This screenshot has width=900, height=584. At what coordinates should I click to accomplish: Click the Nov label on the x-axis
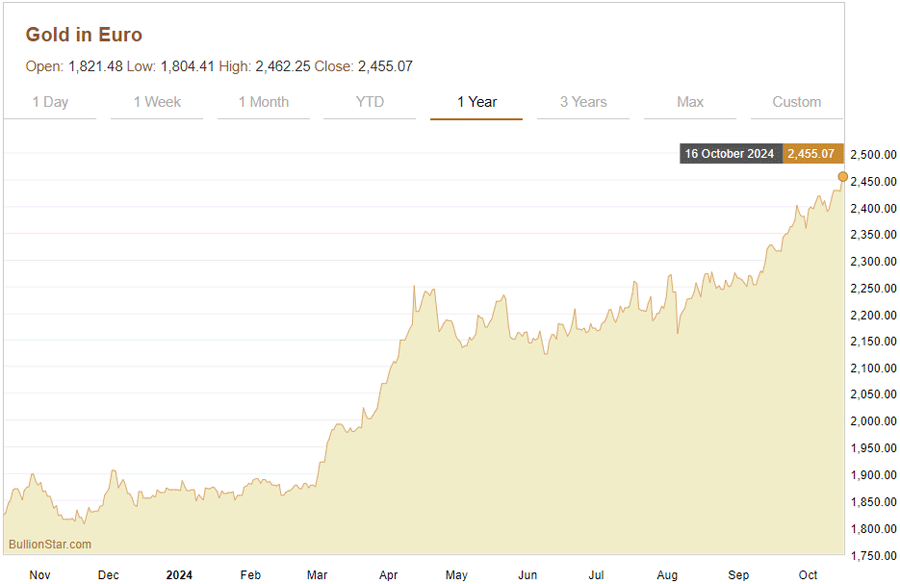[x=40, y=575]
